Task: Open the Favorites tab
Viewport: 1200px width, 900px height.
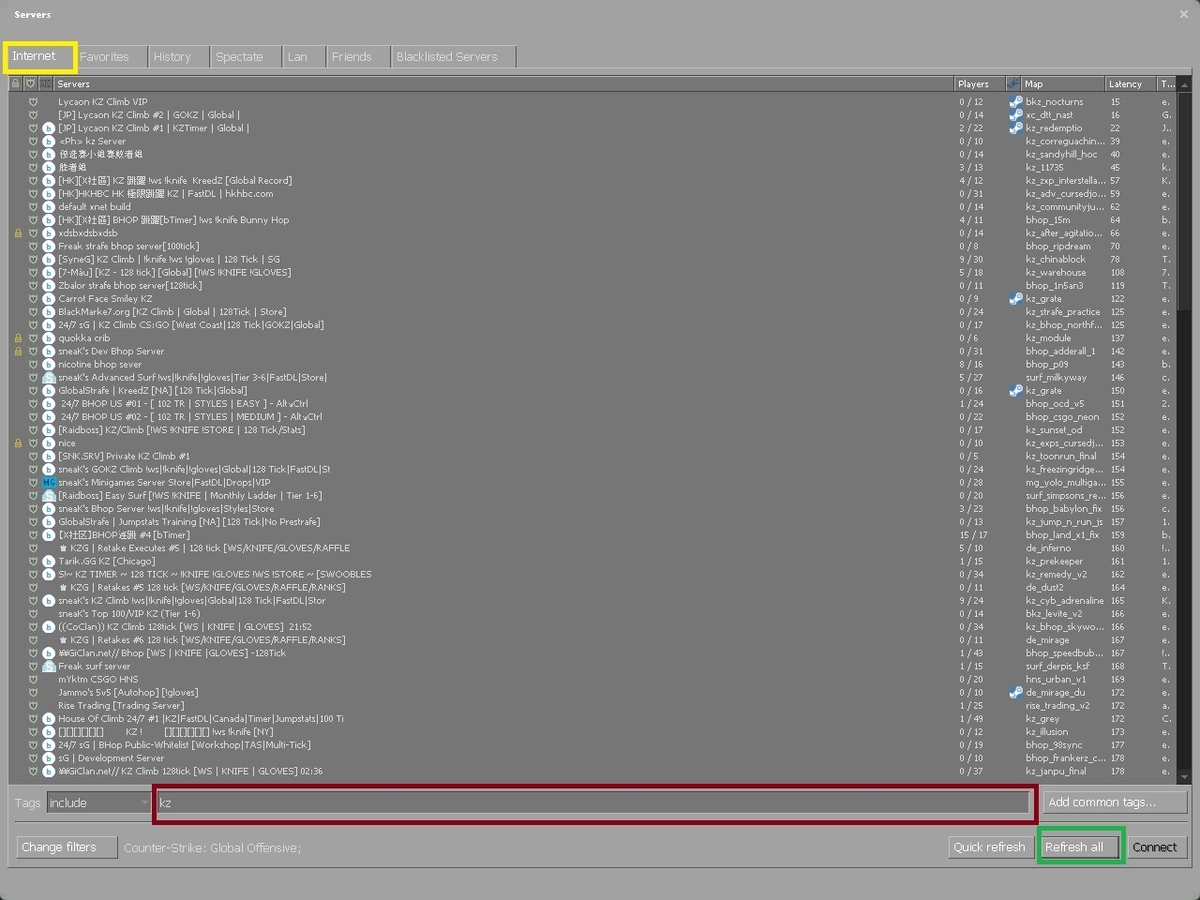Action: [110, 57]
